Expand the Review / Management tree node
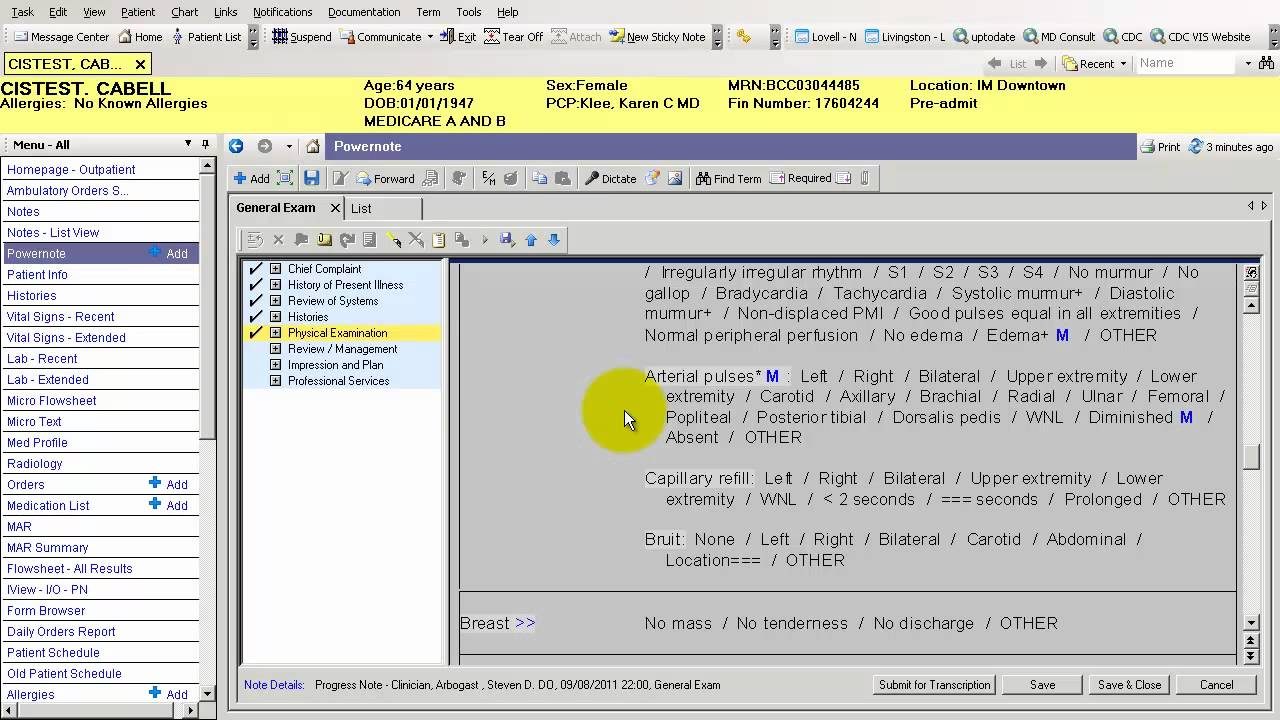Screen dimensions: 1280x720 tap(276, 349)
